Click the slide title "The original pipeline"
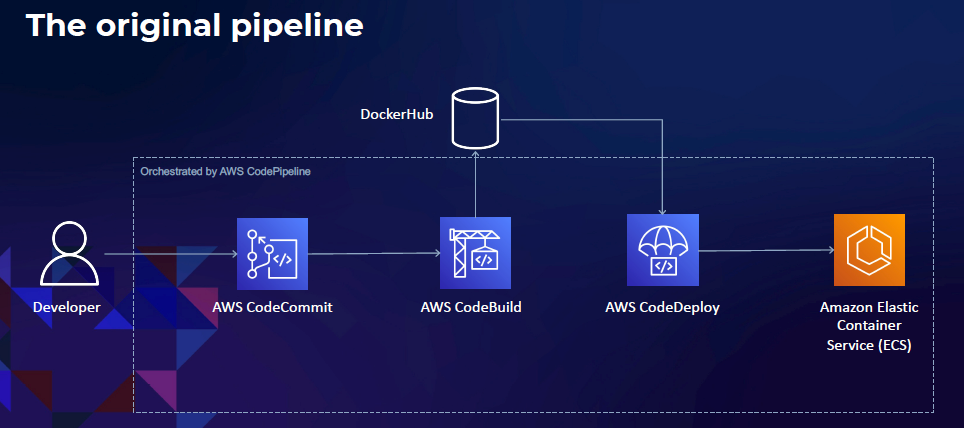The image size is (964, 428). pos(195,25)
